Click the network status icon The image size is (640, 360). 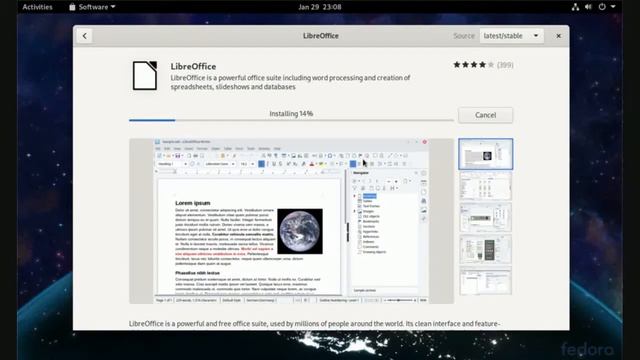click(575, 7)
